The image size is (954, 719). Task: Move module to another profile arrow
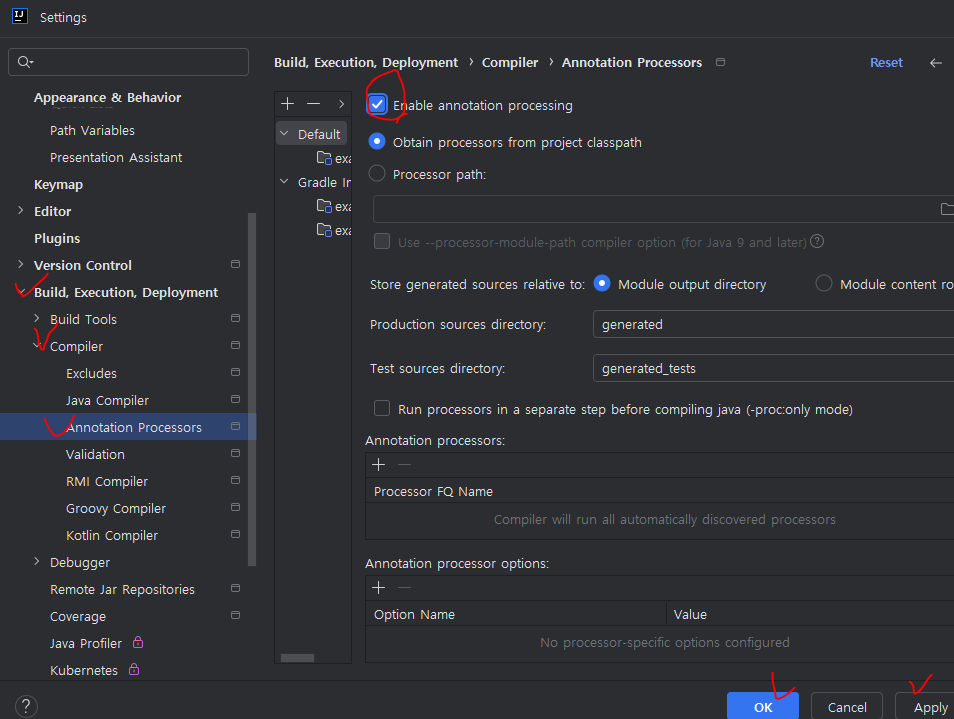(x=341, y=104)
